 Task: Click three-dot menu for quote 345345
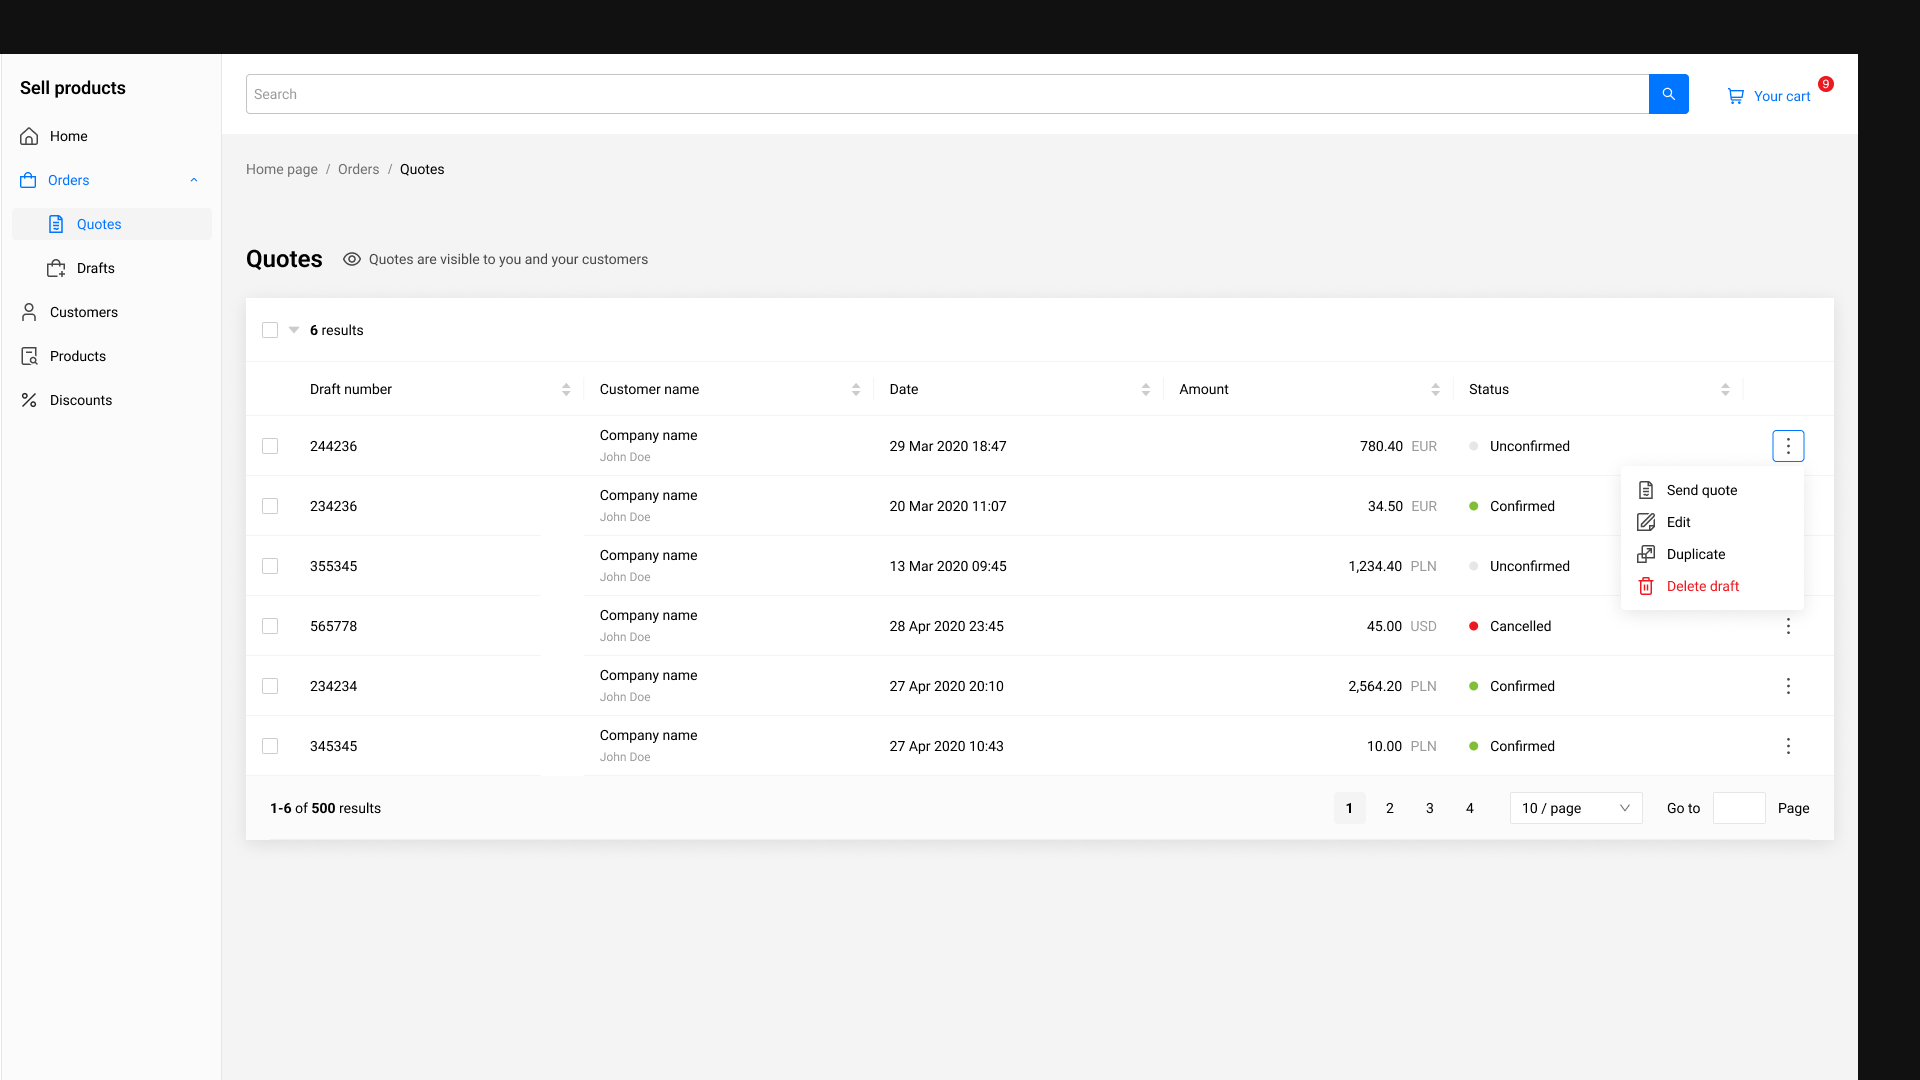click(x=1788, y=746)
